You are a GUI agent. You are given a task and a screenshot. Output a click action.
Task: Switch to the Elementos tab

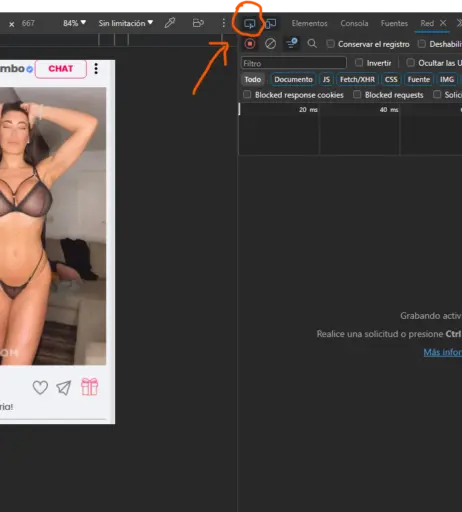tap(309, 23)
